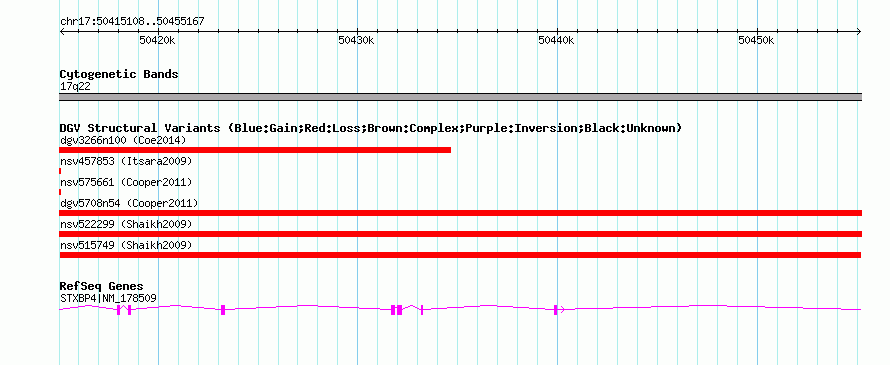Click the 50440k ruler tick label
Viewport: 890px width, 365px height.
tap(556, 40)
